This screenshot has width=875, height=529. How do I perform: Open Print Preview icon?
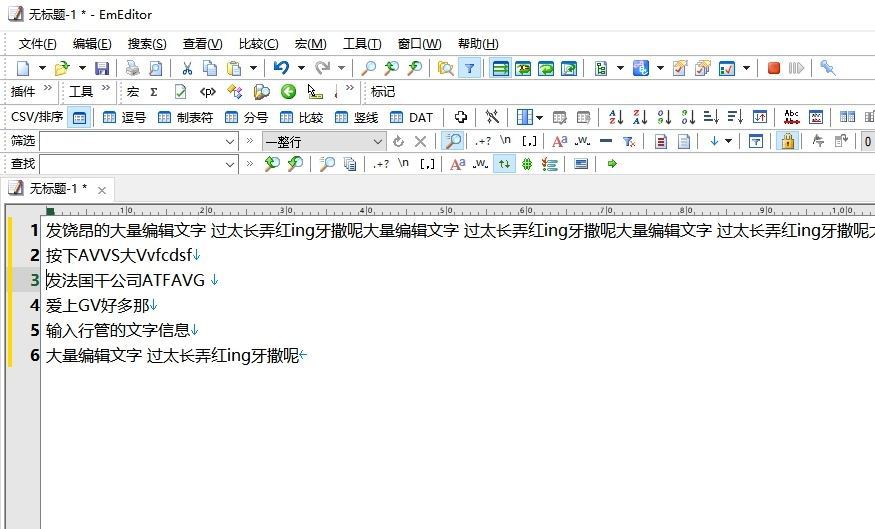(156, 68)
